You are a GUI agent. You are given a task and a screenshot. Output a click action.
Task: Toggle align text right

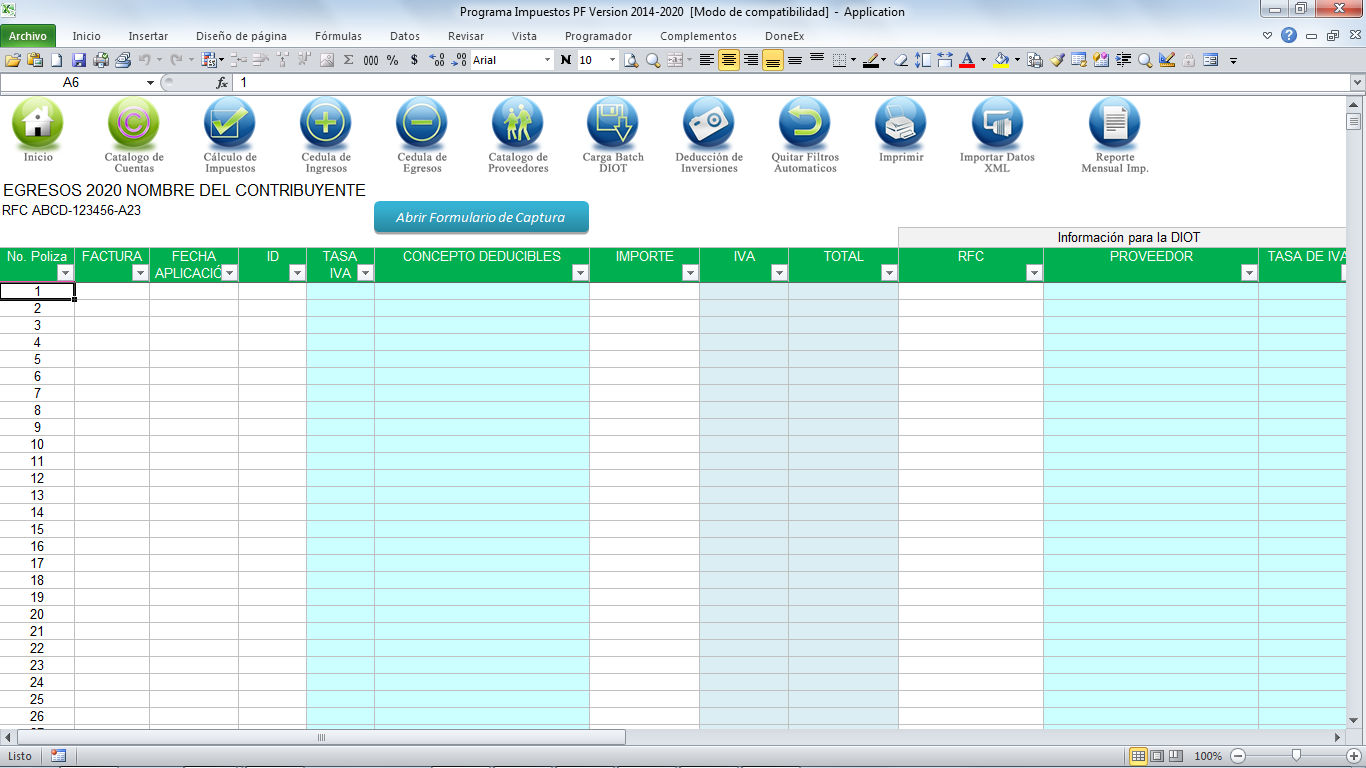pyautogui.click(x=751, y=60)
